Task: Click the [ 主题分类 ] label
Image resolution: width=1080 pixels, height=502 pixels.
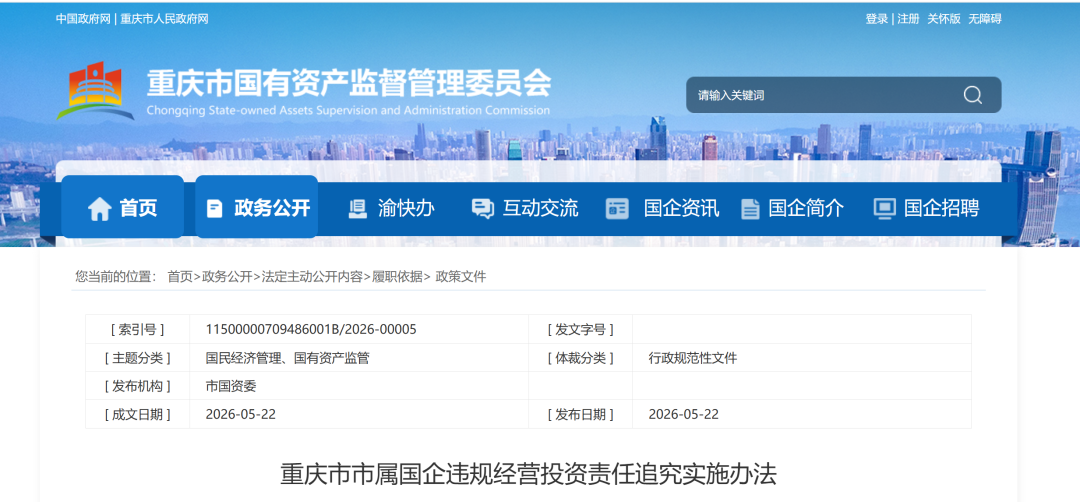Action: [138, 358]
